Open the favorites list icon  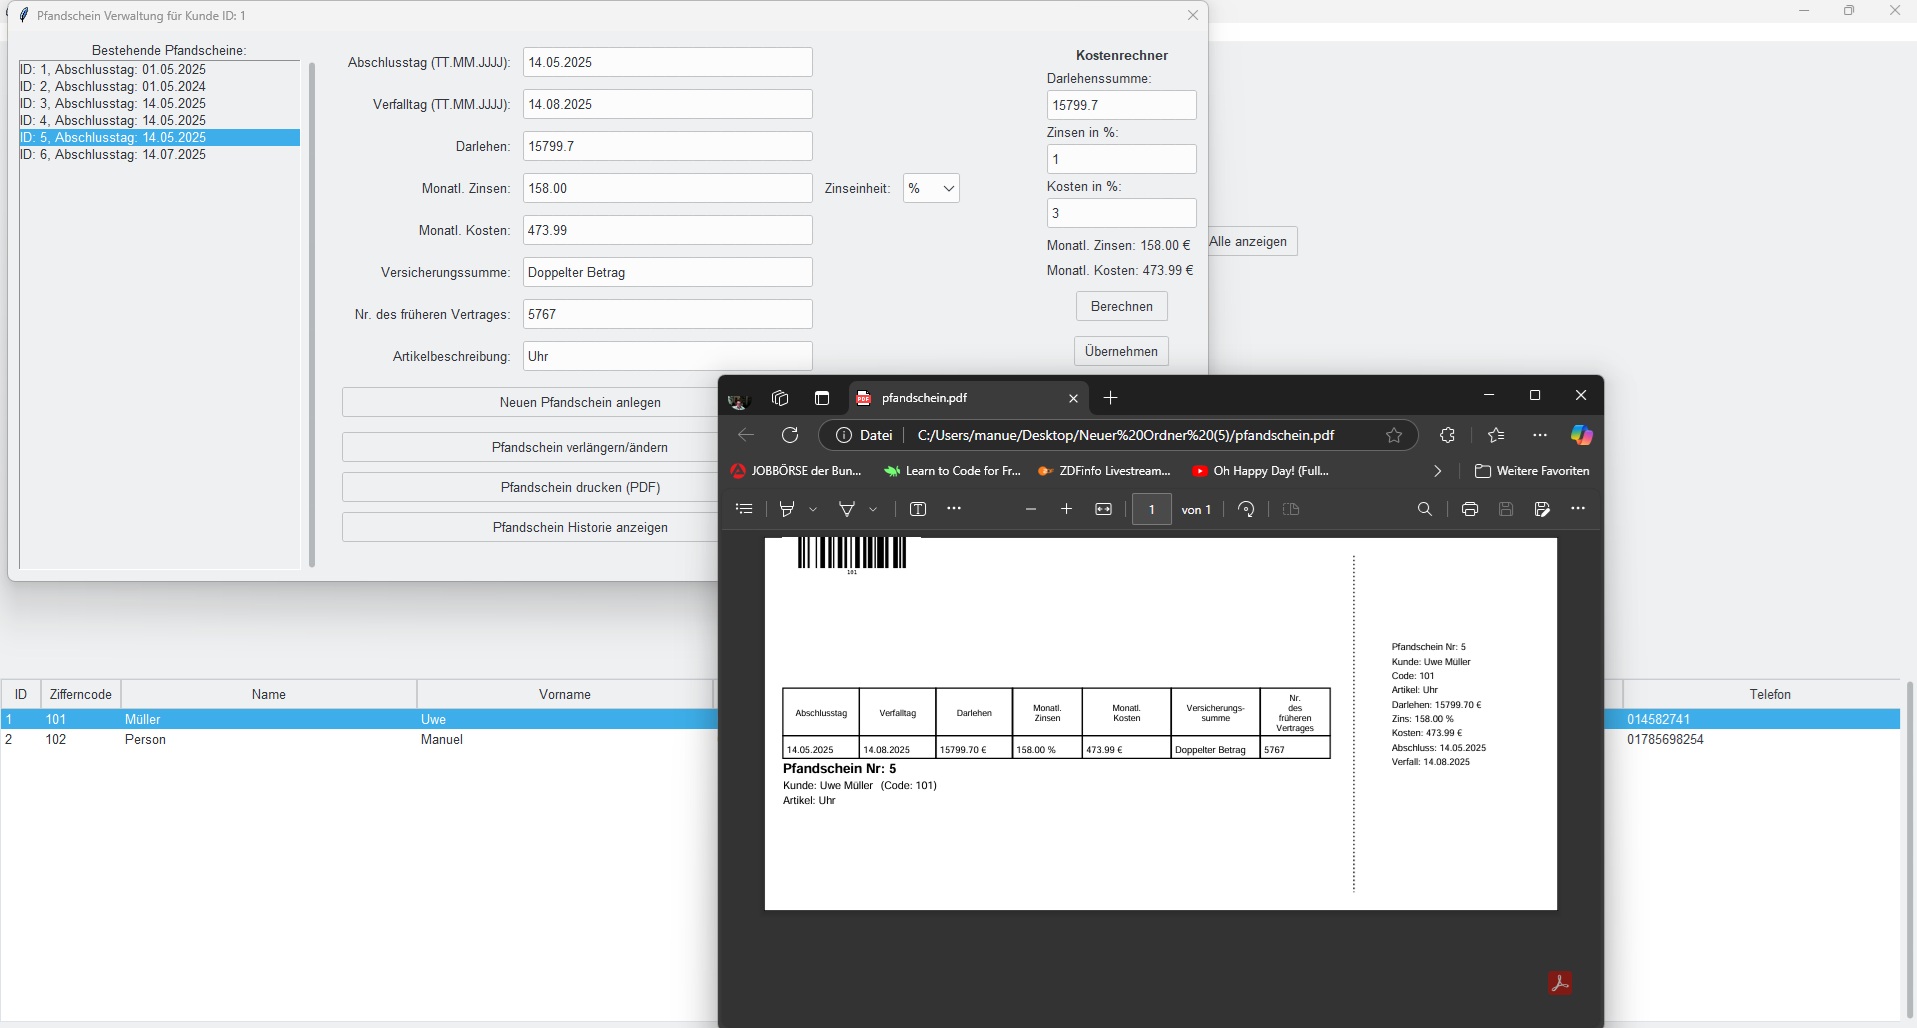(1496, 435)
